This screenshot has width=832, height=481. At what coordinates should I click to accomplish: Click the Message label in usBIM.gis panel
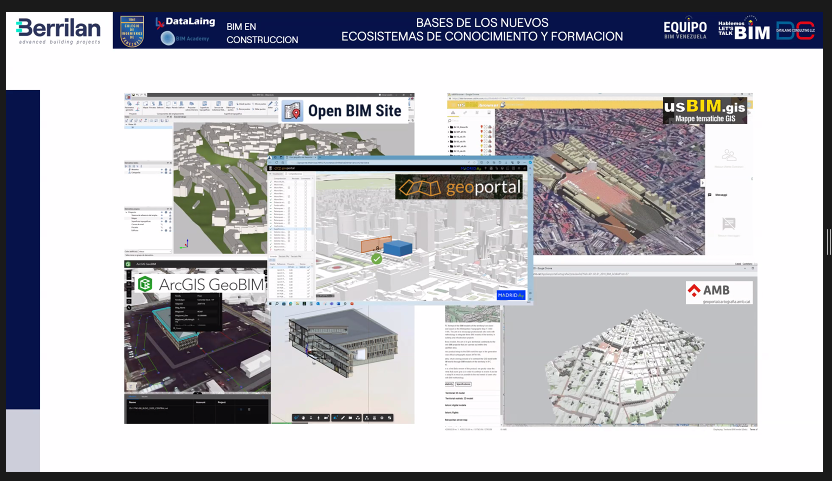point(721,195)
